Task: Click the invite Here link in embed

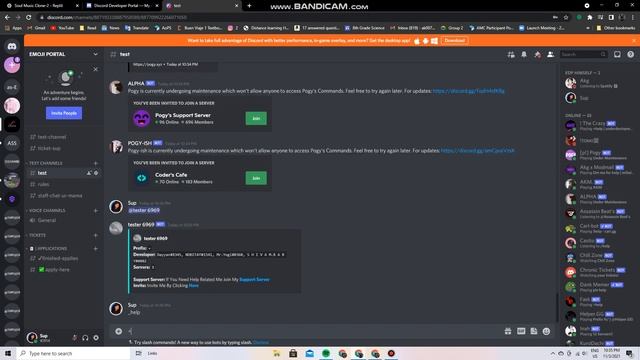Action: pos(194,286)
